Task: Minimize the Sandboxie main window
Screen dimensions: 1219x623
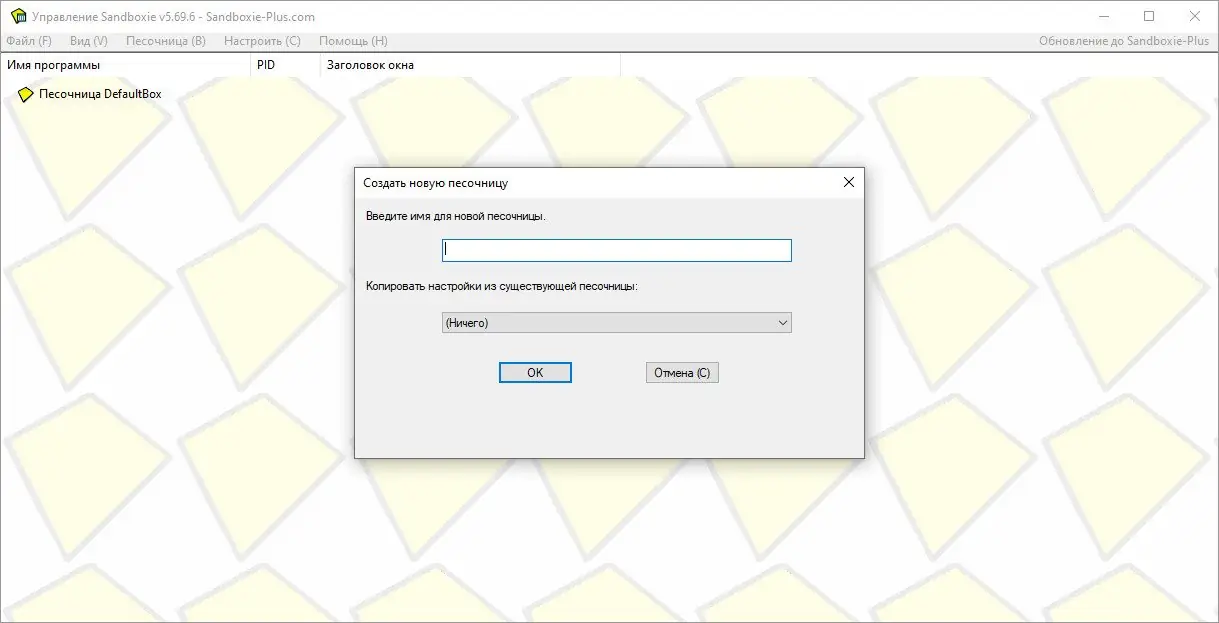Action: coord(1103,16)
